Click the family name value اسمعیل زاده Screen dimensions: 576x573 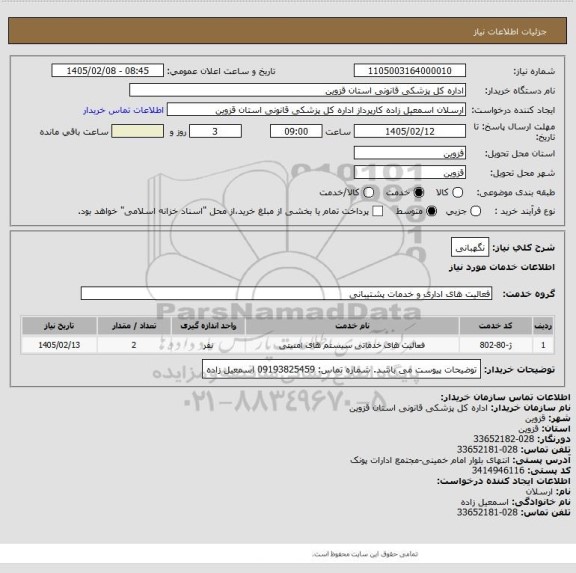pyautogui.click(x=485, y=502)
